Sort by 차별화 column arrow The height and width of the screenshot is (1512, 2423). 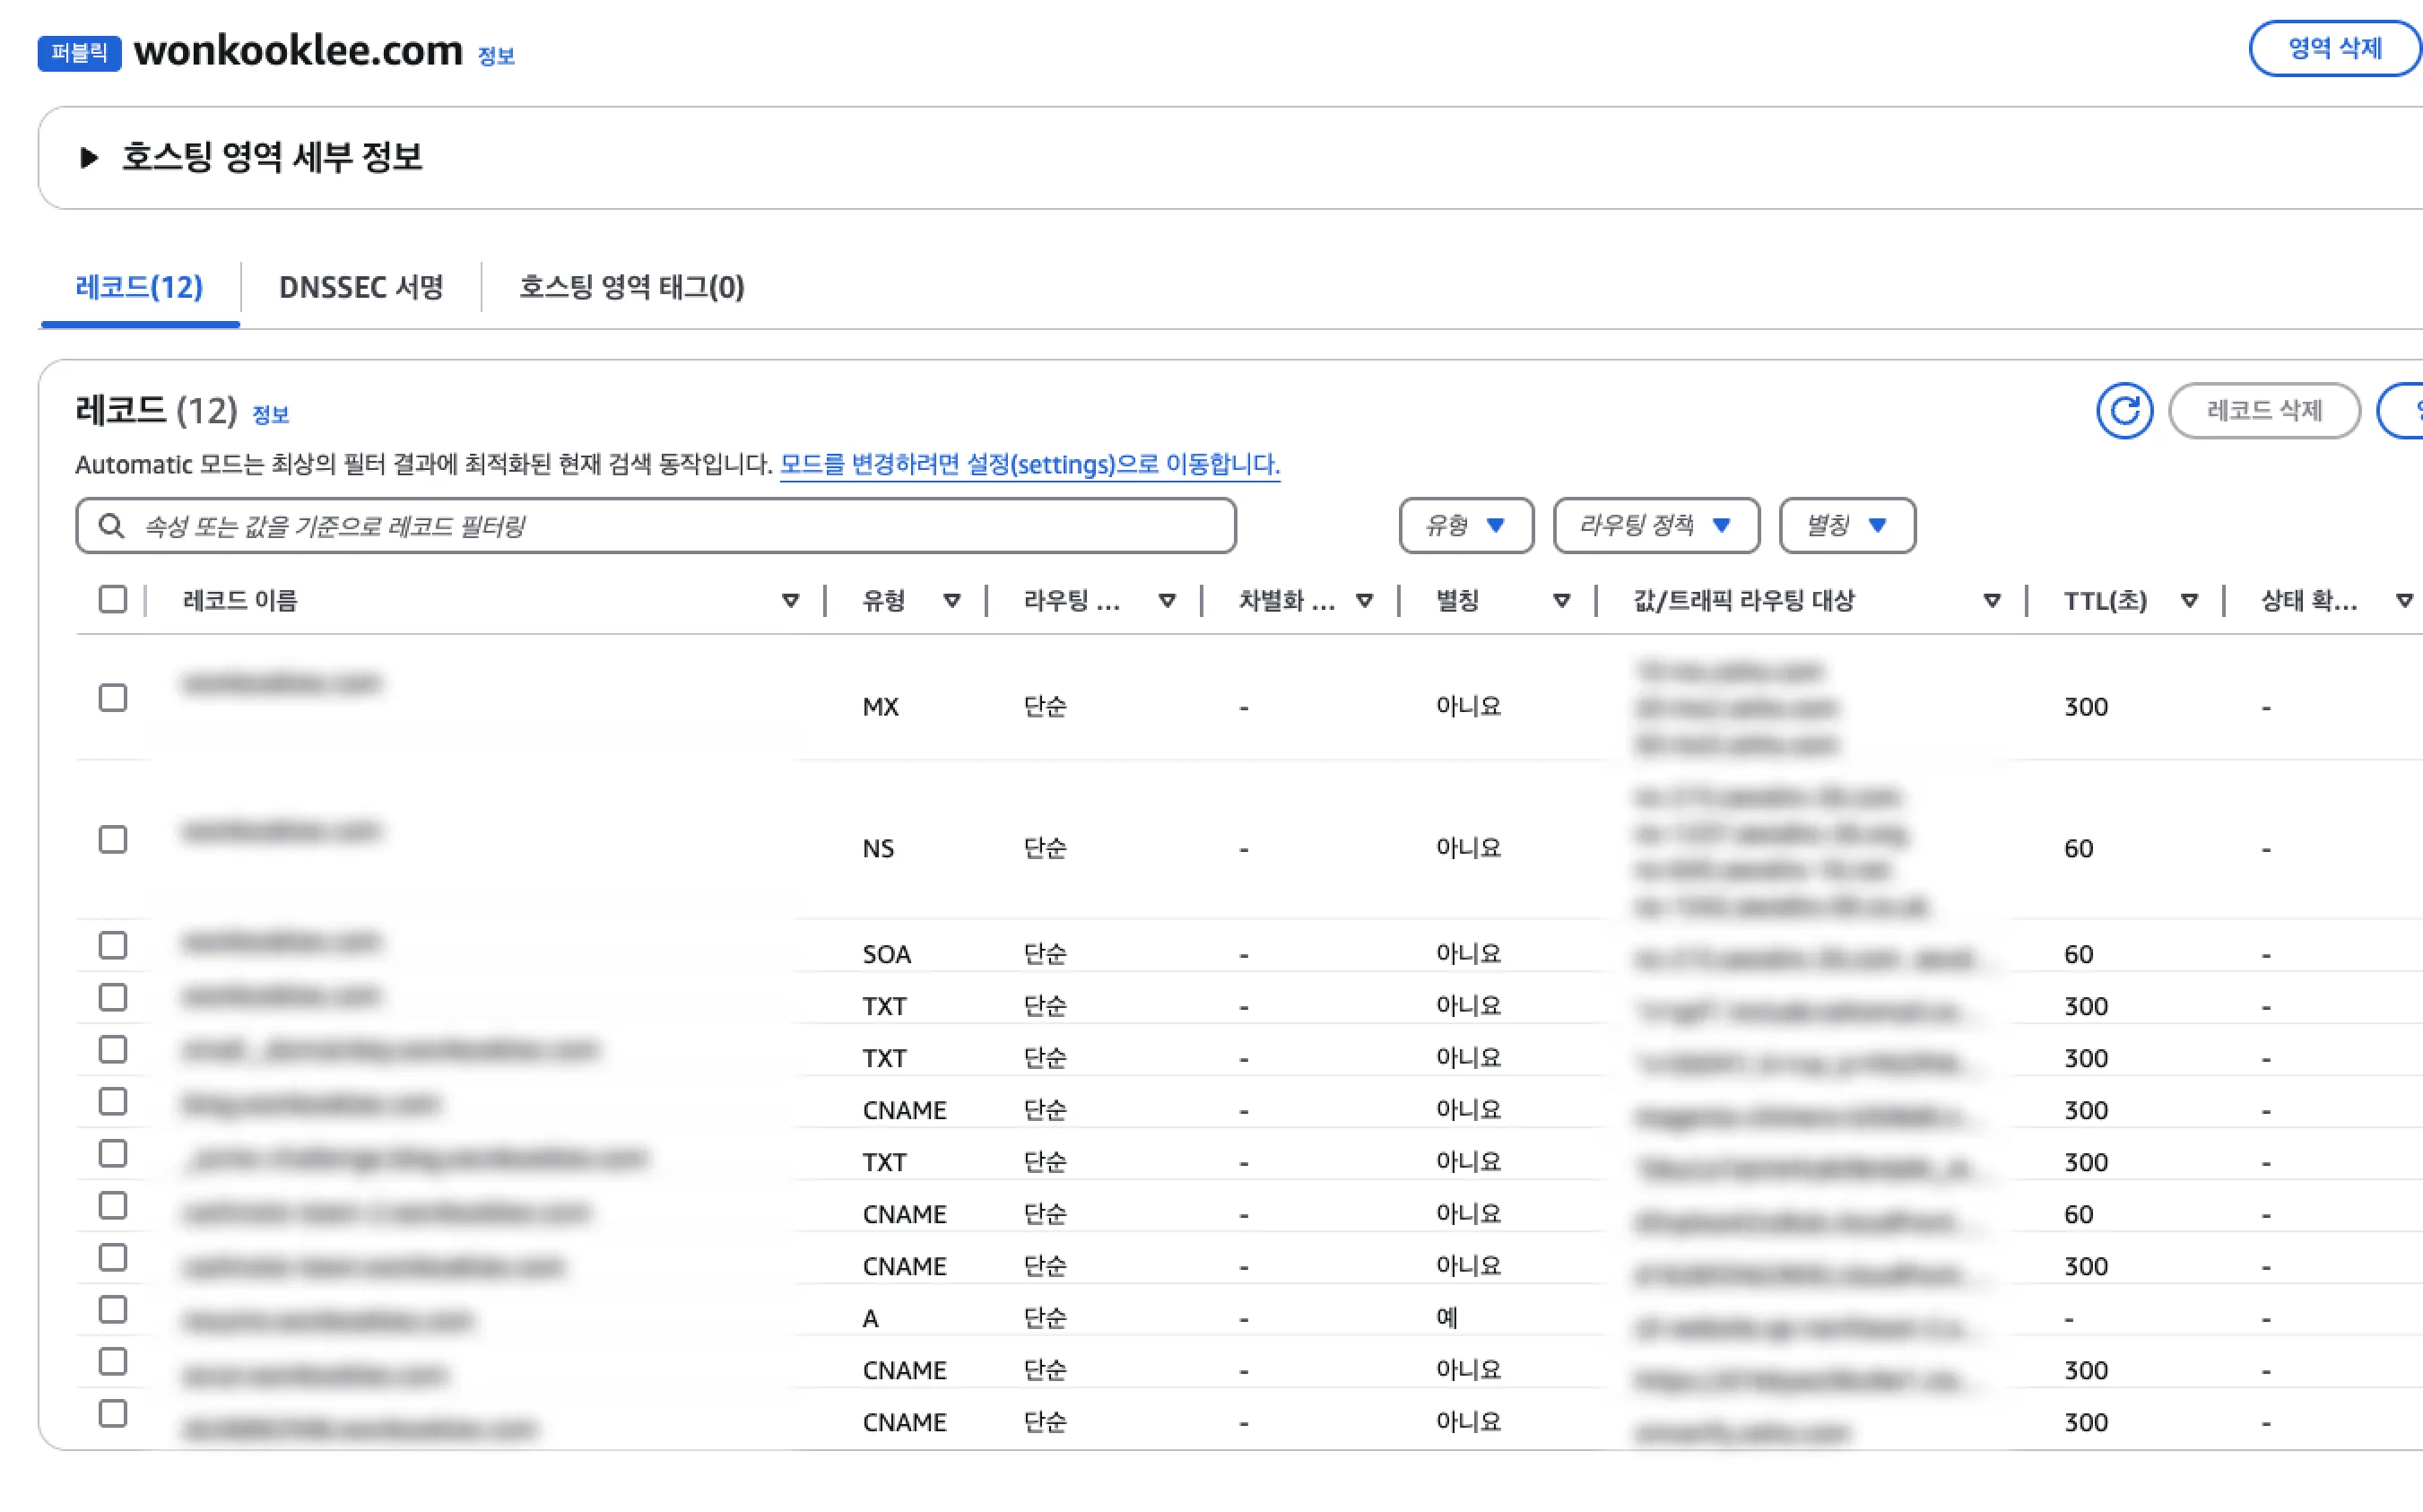(x=1364, y=601)
